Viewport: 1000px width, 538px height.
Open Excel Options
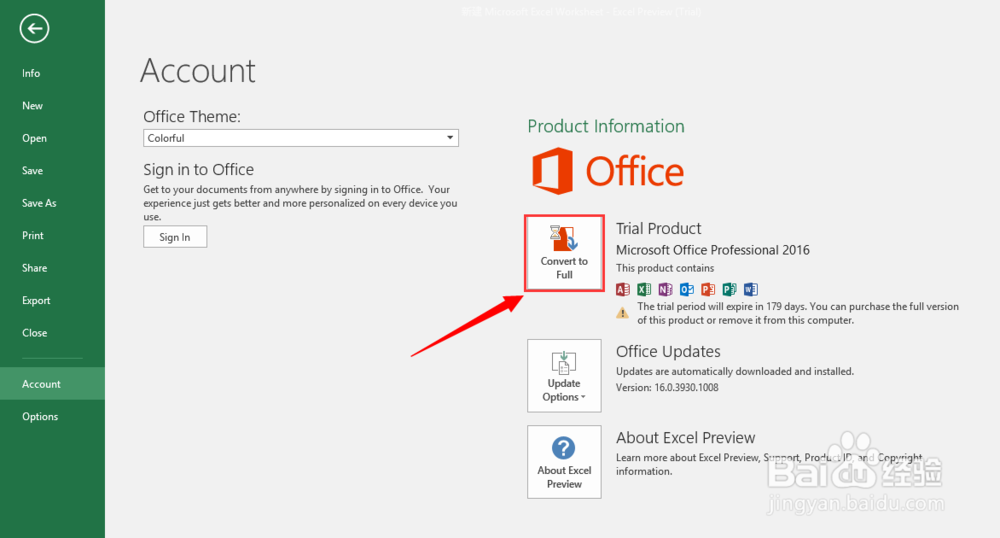pyautogui.click(x=40, y=417)
